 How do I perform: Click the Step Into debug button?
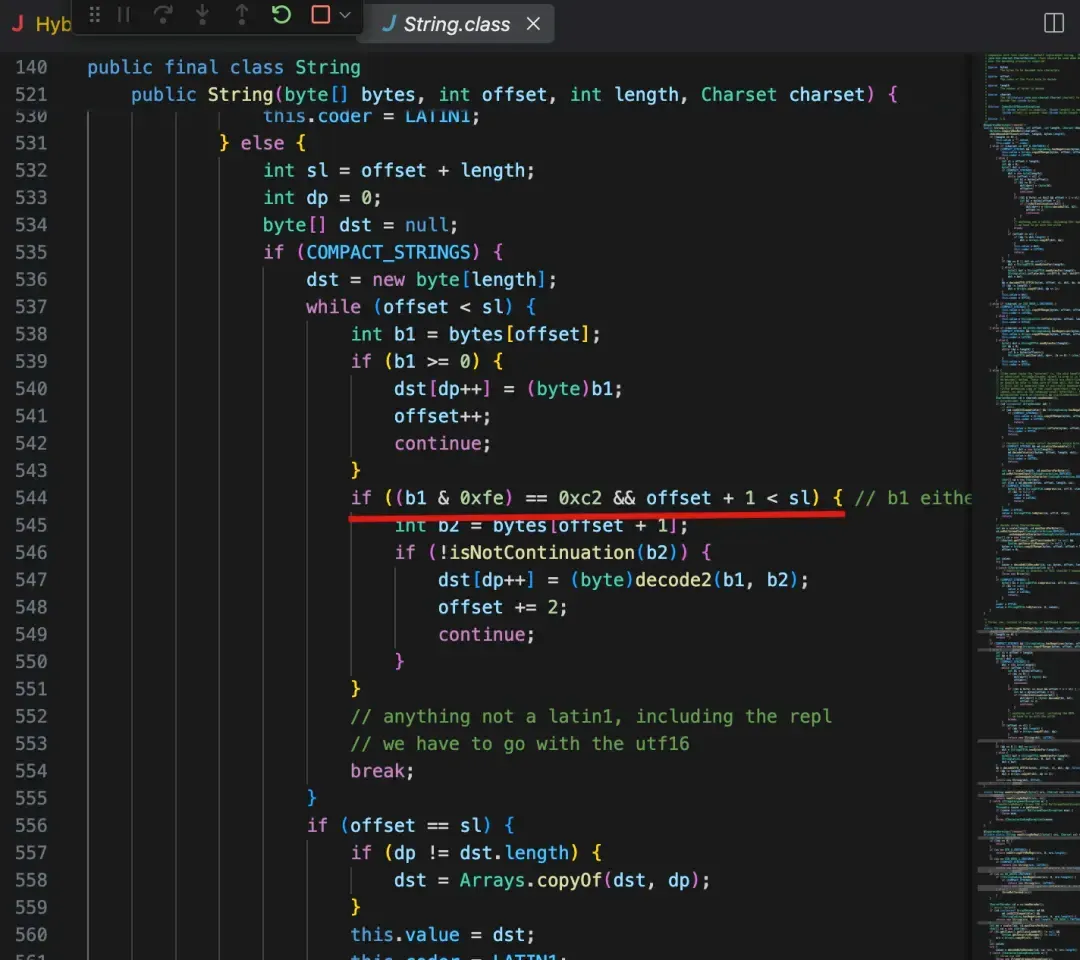tap(202, 14)
